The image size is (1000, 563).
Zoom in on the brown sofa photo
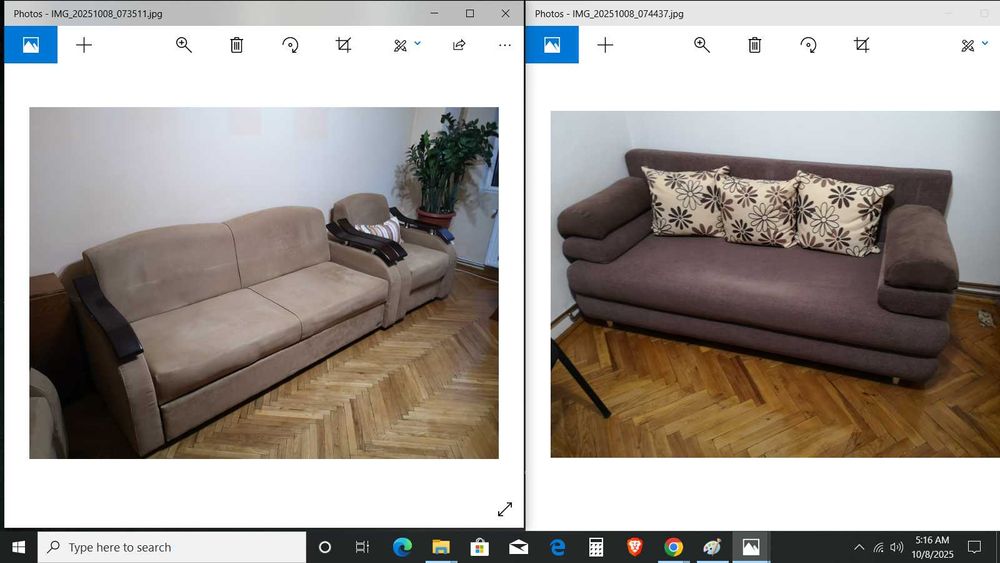coord(702,45)
